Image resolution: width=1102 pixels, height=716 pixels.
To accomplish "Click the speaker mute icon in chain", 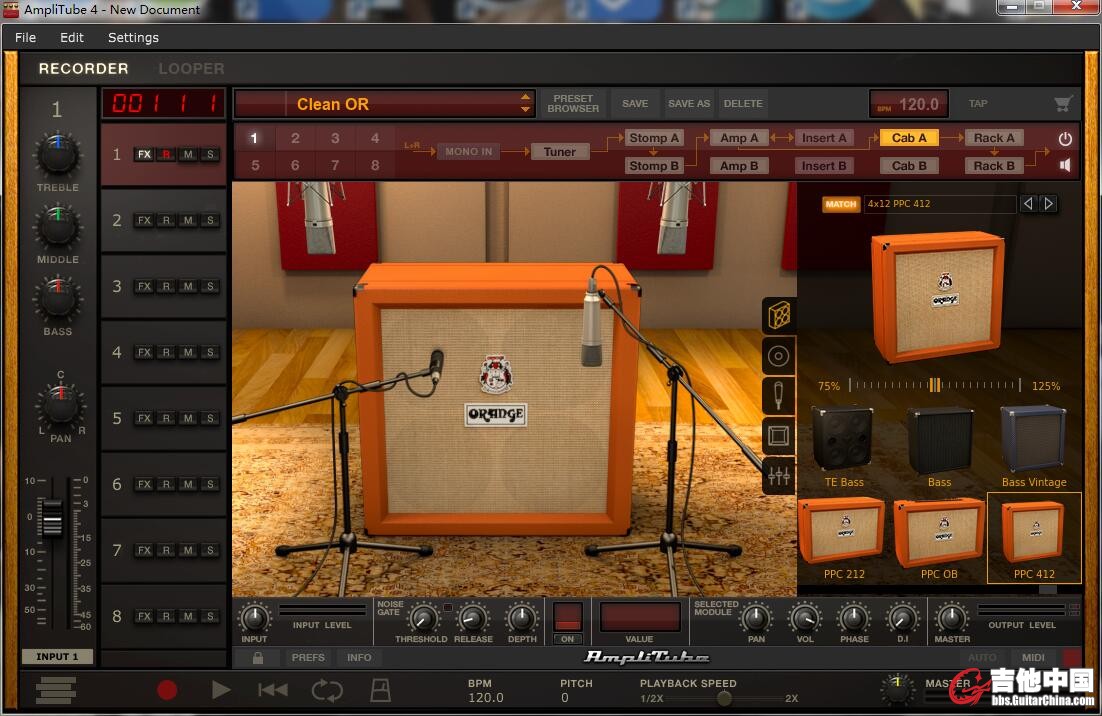I will coord(1065,165).
